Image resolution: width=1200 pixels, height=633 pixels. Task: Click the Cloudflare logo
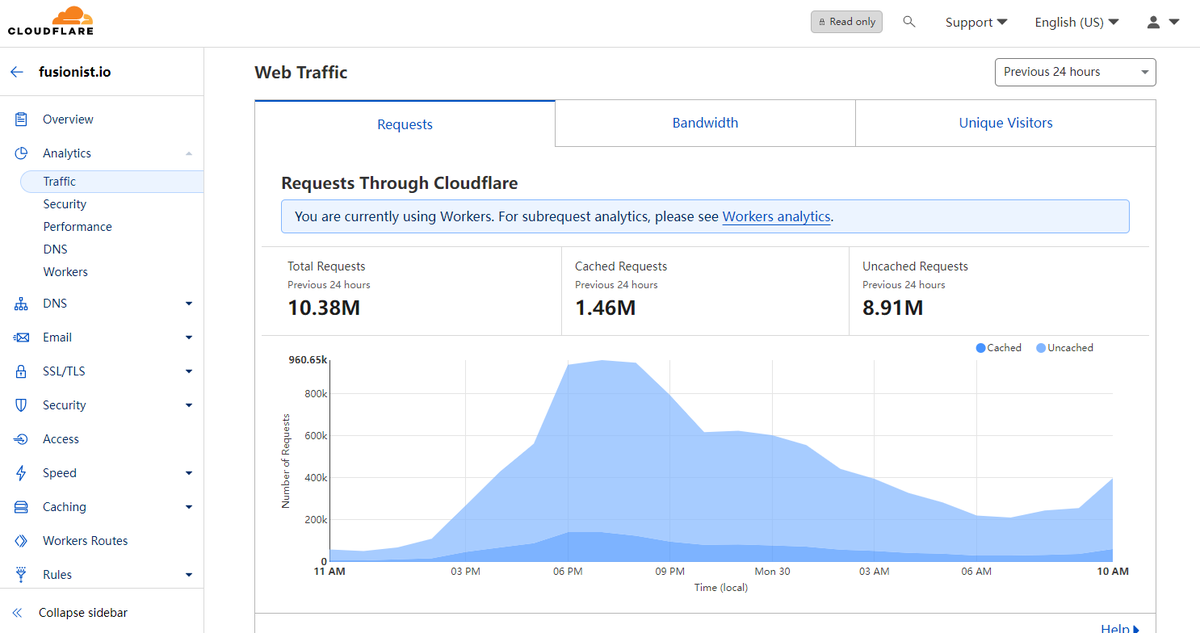[50, 21]
